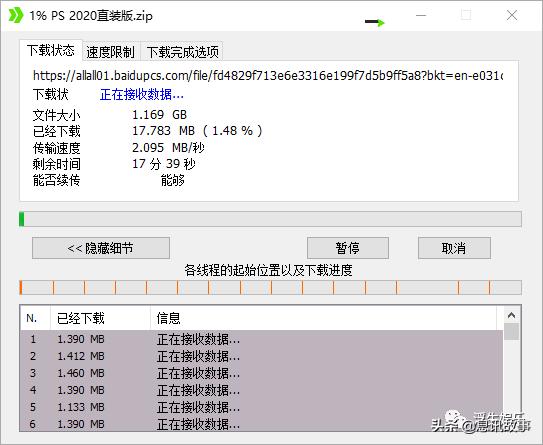Screen dimensions: 543x445
Task: Click the 已经下载 column header
Action: [100, 318]
